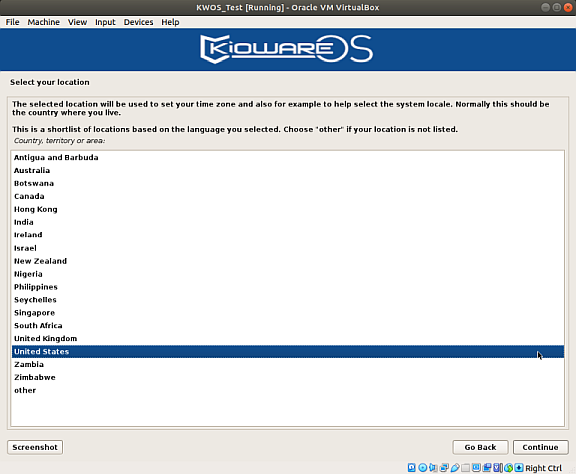Viewport: 576px width, 474px height.
Task: Choose Hong Kong as location
Action: coord(288,209)
